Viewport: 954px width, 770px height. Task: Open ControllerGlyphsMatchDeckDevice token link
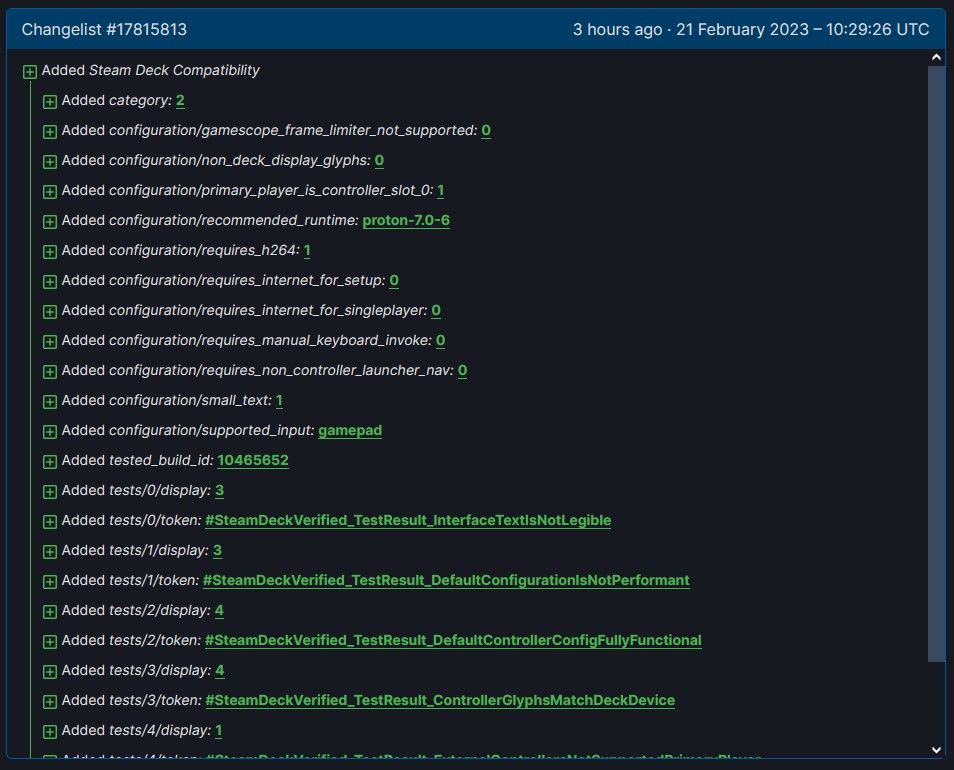click(x=440, y=701)
